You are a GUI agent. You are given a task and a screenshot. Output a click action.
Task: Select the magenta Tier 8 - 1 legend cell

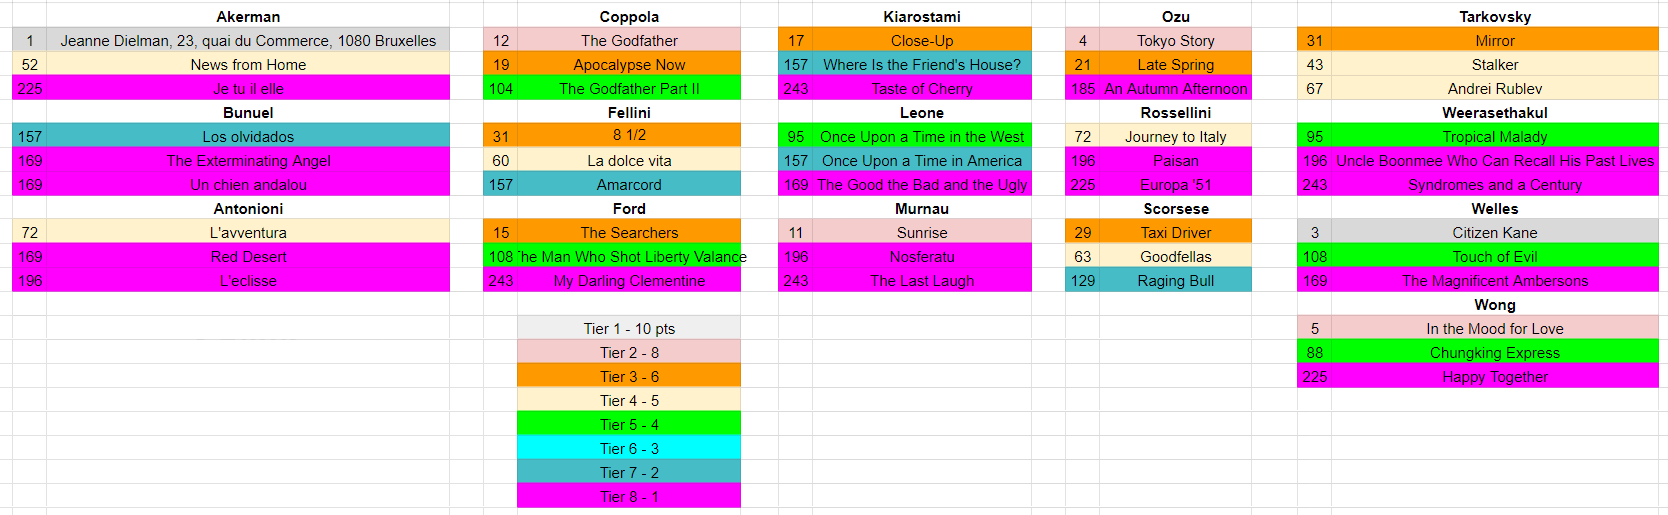coord(629,497)
